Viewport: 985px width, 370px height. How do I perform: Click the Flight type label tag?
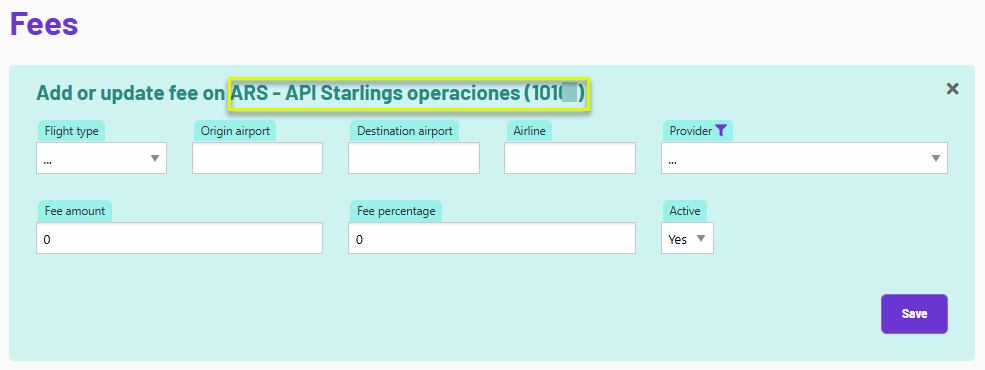tap(72, 131)
